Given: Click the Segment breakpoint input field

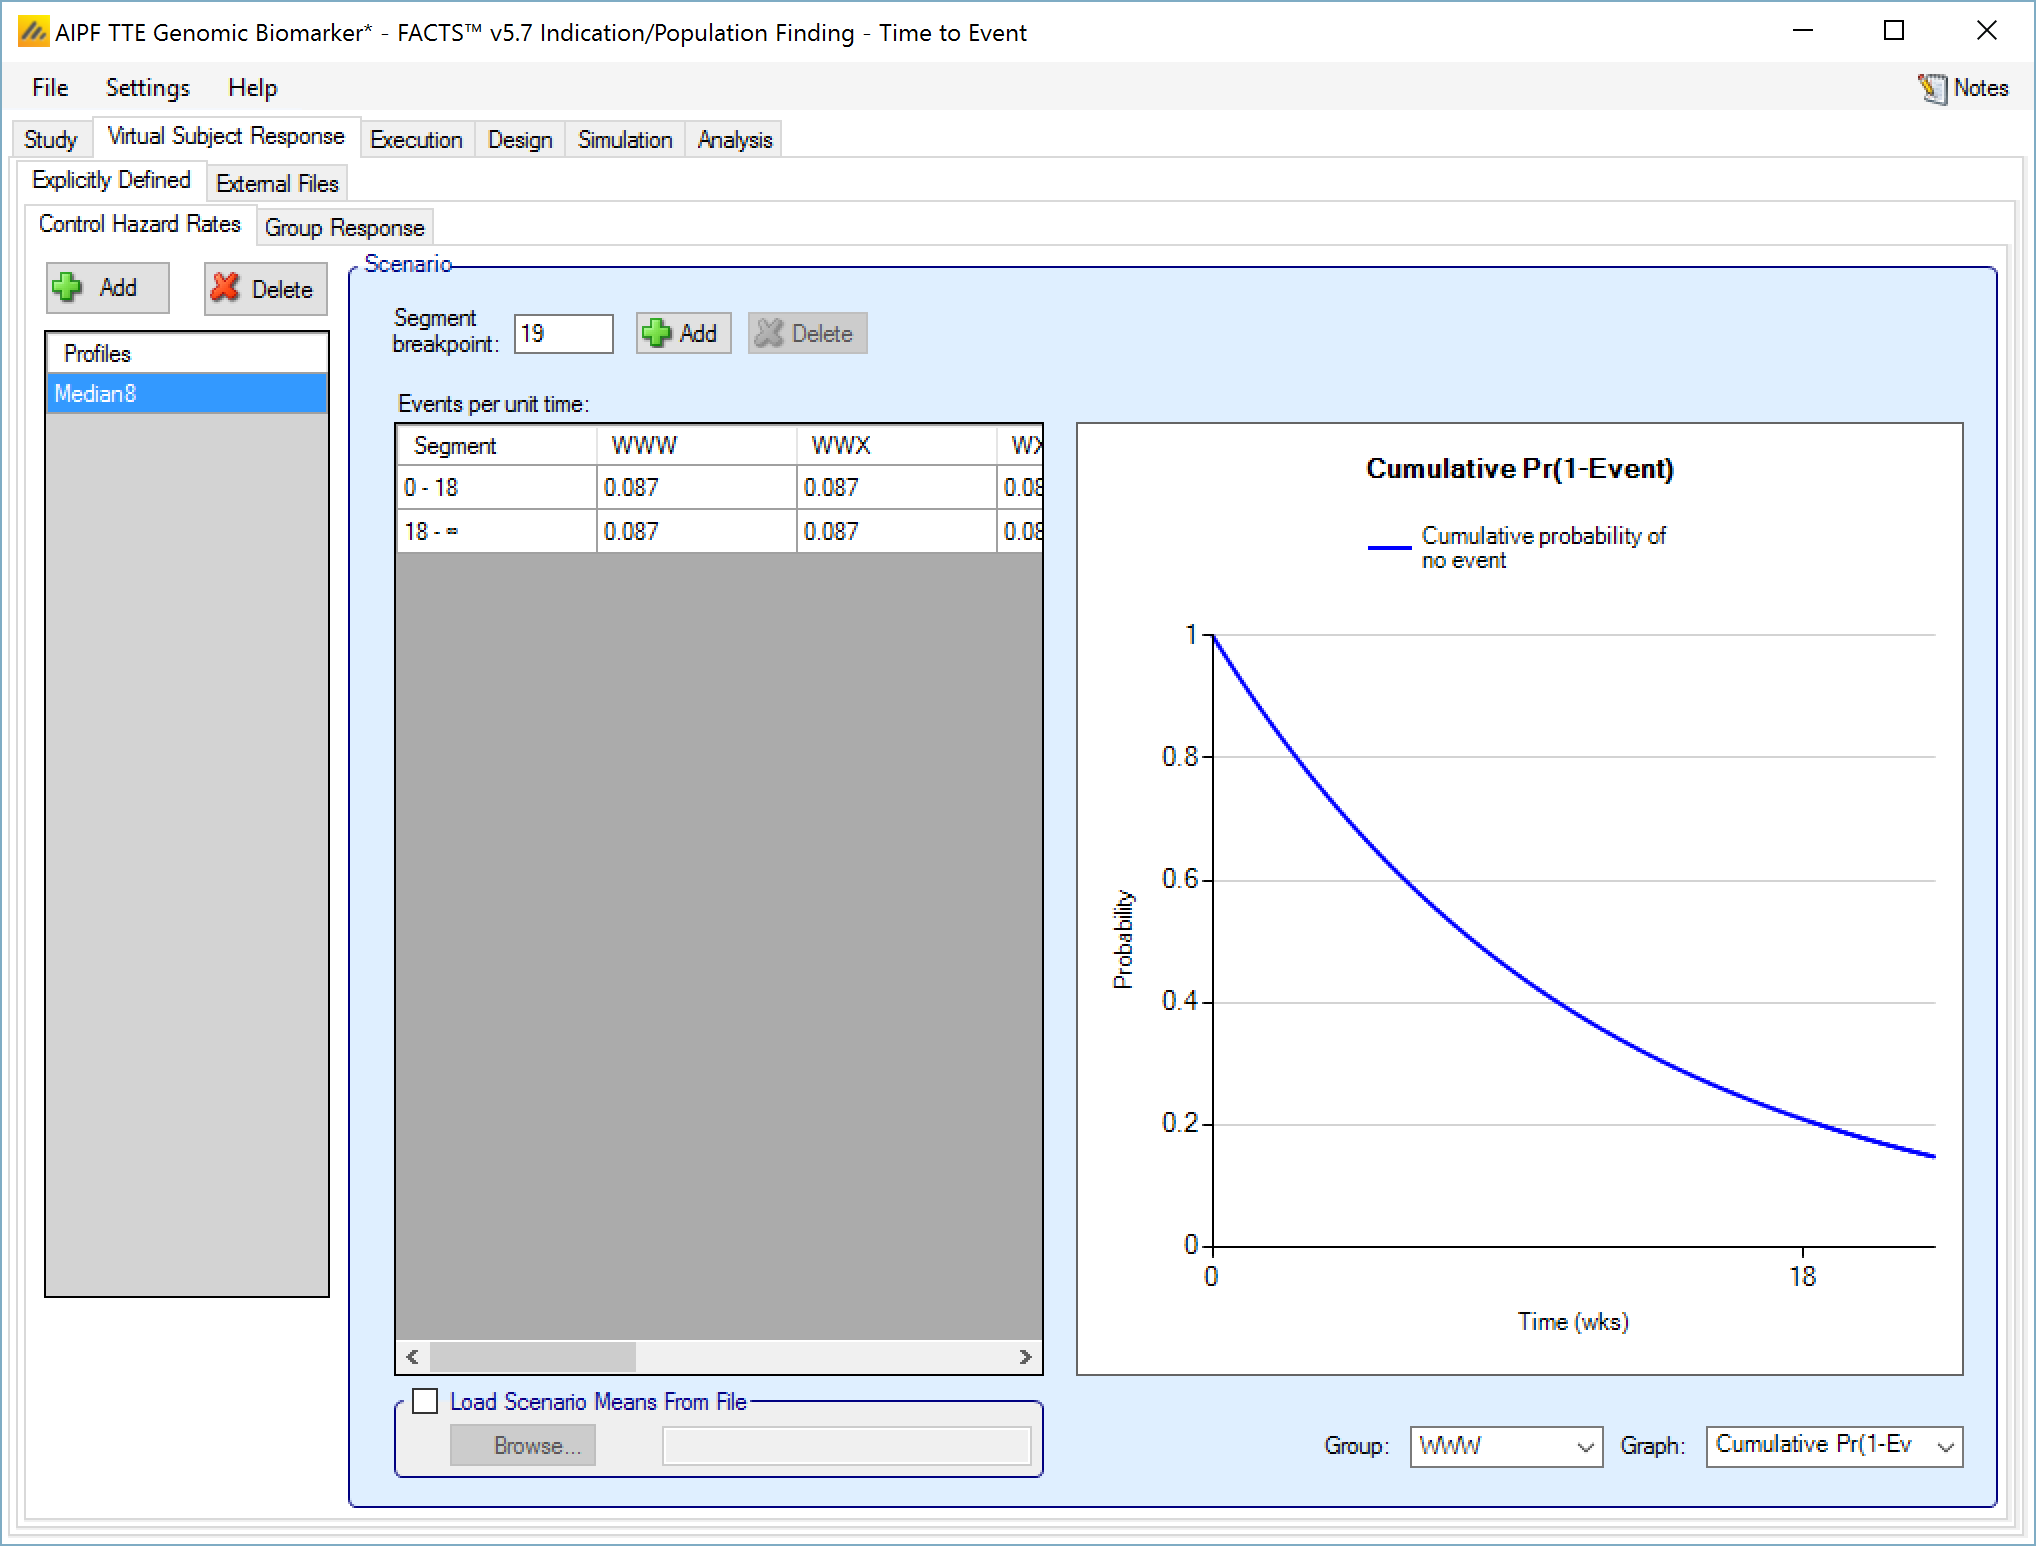Looking at the screenshot, I should [x=563, y=333].
